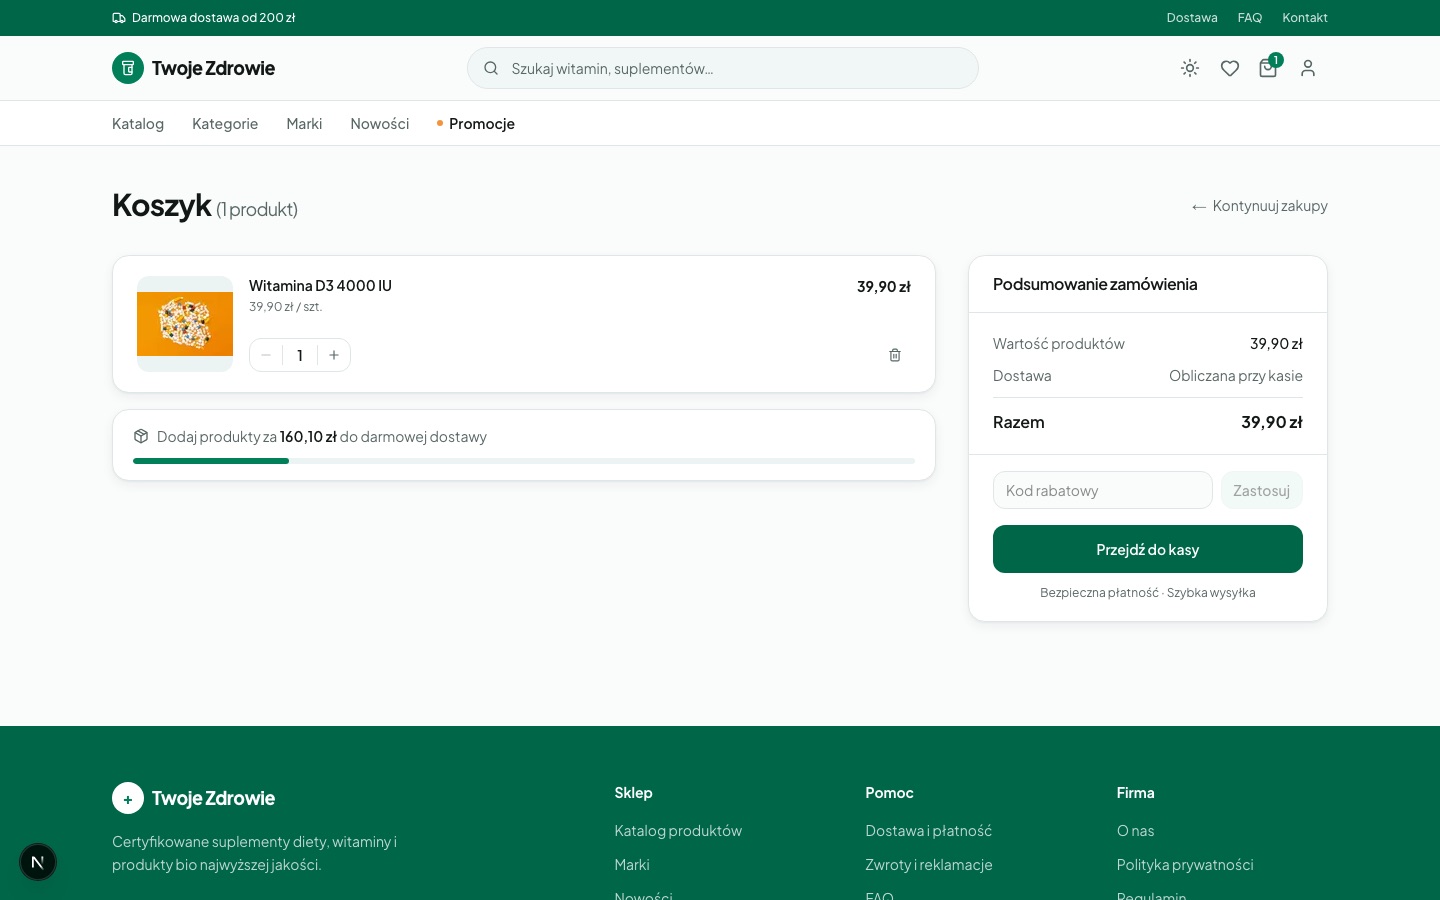Open footer link O nas
The width and height of the screenshot is (1440, 900).
(x=1136, y=831)
